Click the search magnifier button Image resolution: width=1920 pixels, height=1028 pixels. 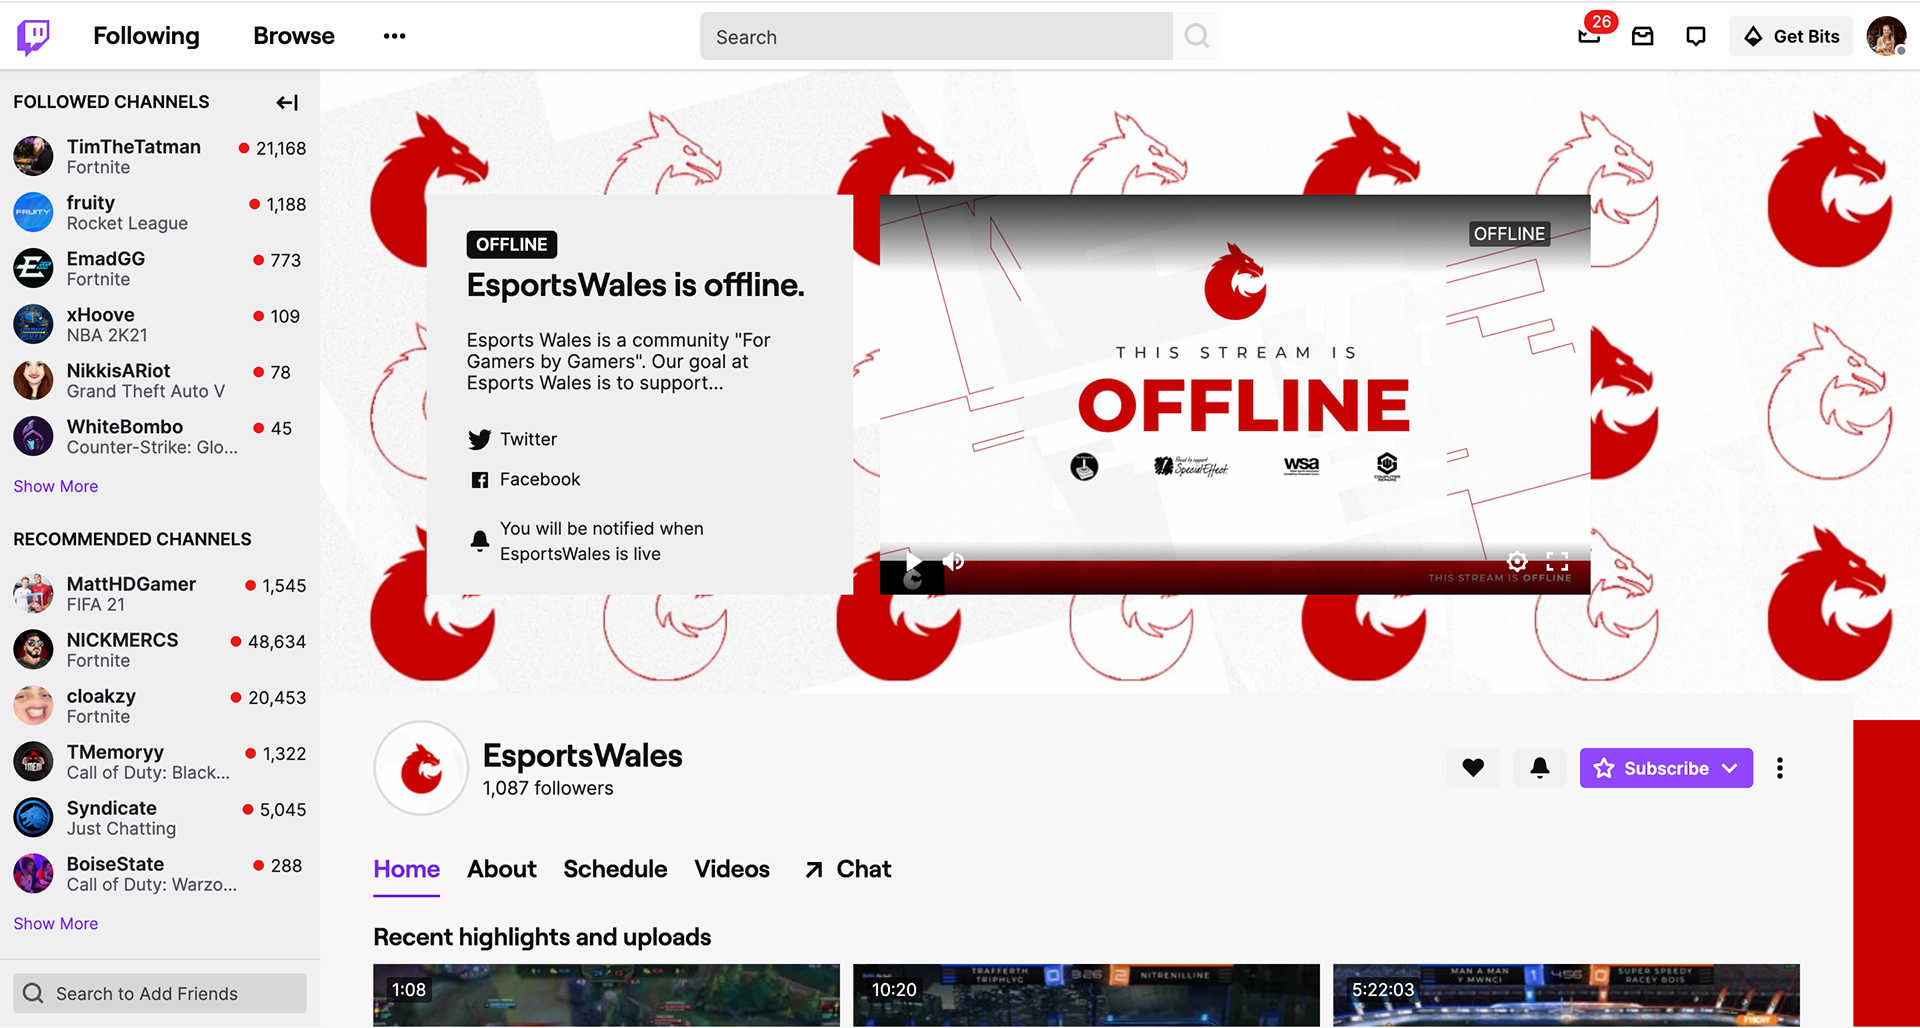click(x=1196, y=36)
